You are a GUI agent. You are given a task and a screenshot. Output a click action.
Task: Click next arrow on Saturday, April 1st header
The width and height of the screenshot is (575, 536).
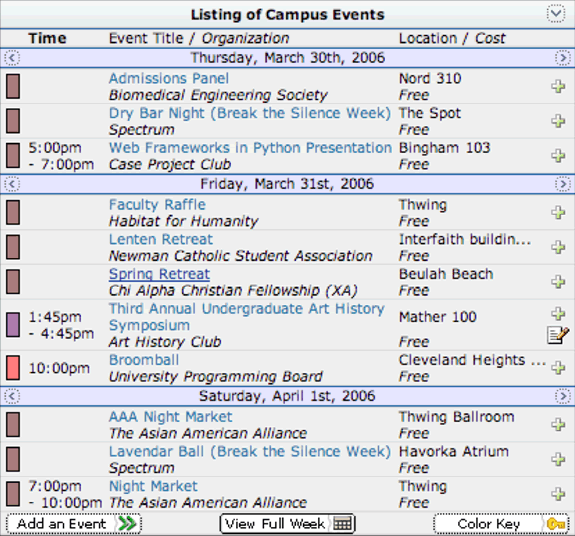563,396
